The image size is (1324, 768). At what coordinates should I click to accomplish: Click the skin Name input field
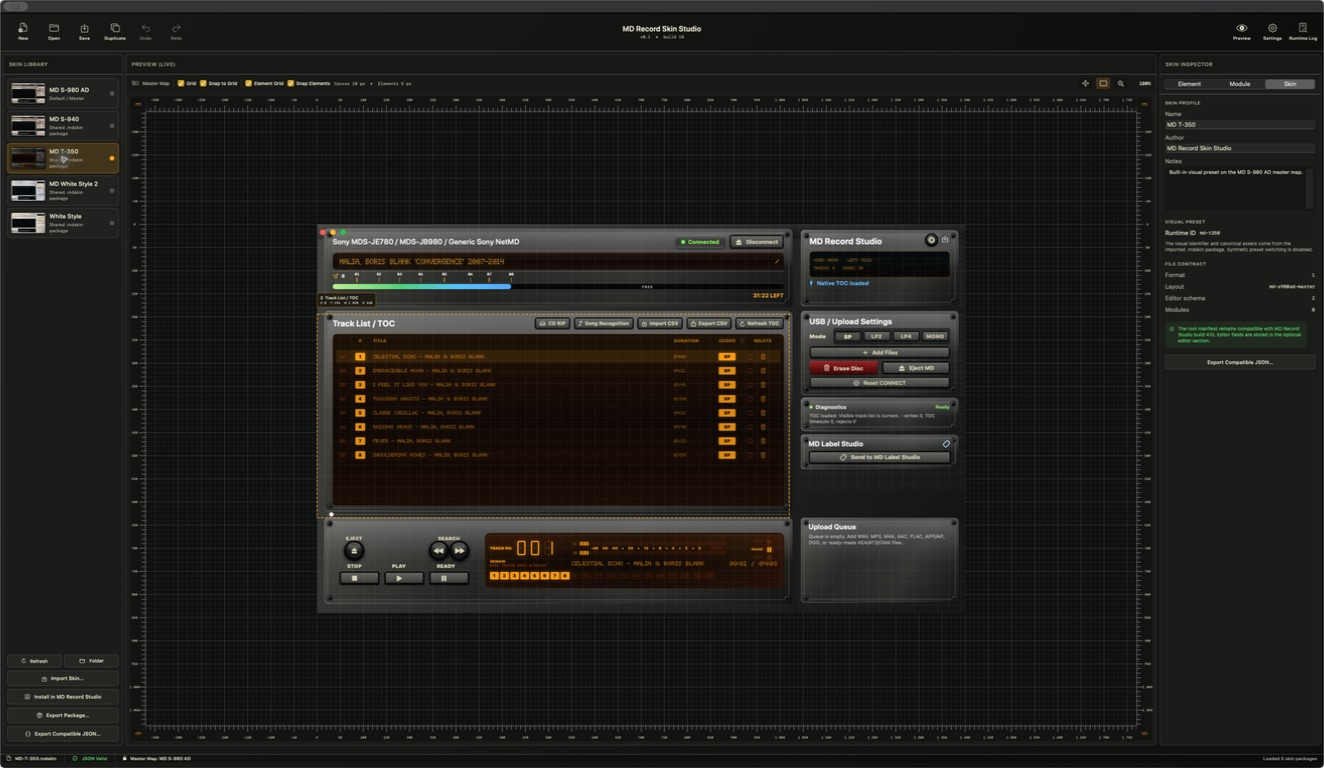1240,125
